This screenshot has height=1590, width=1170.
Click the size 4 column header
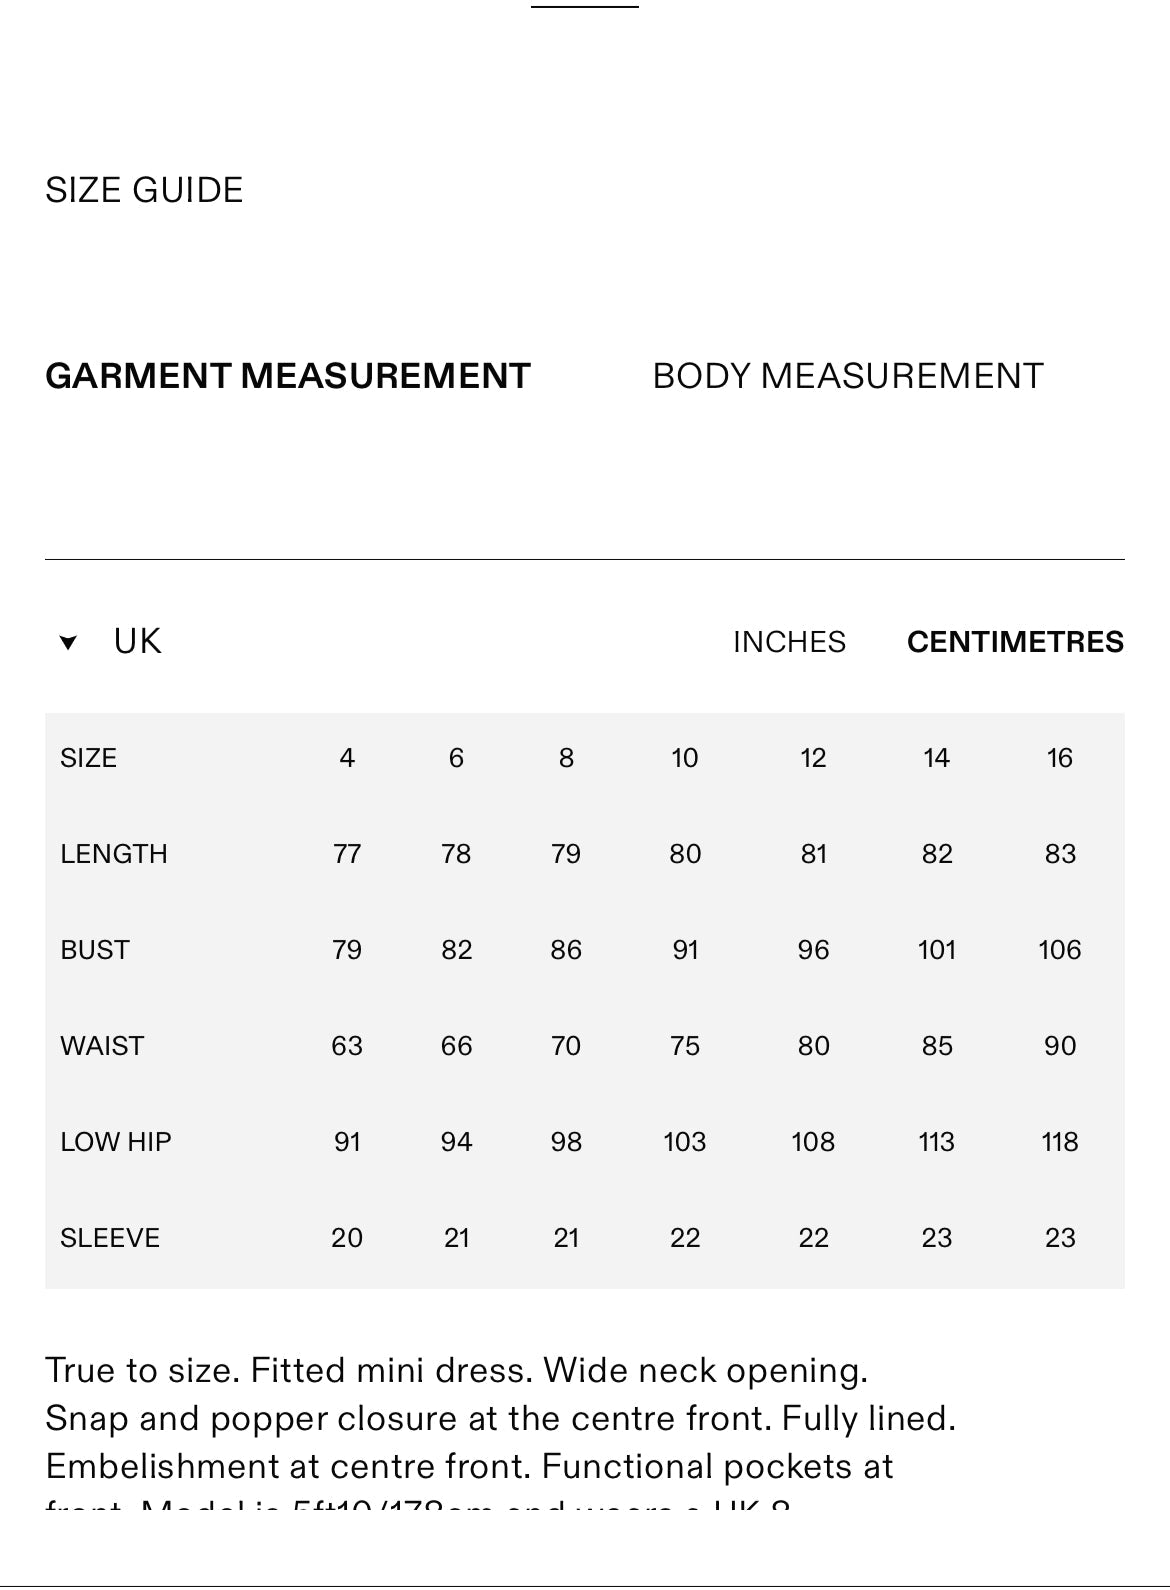pos(347,758)
